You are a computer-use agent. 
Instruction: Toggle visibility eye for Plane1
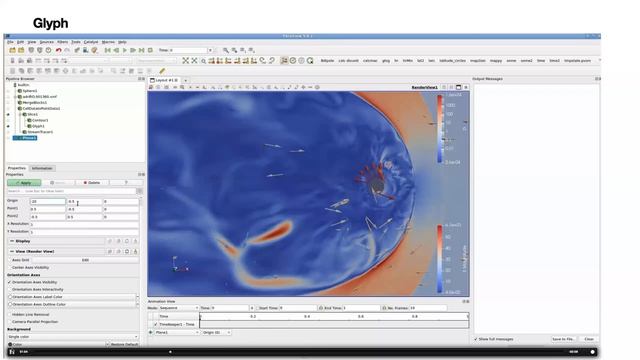(8, 138)
